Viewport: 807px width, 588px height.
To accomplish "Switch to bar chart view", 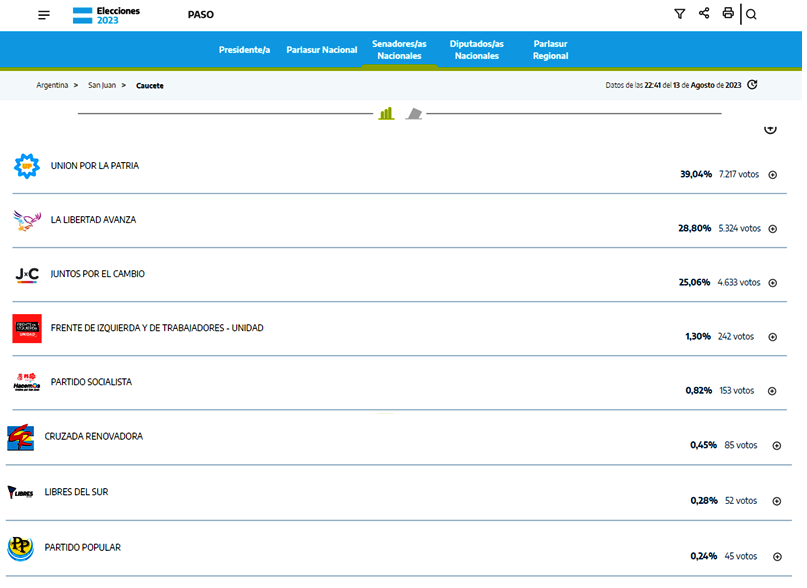I will click(x=386, y=114).
